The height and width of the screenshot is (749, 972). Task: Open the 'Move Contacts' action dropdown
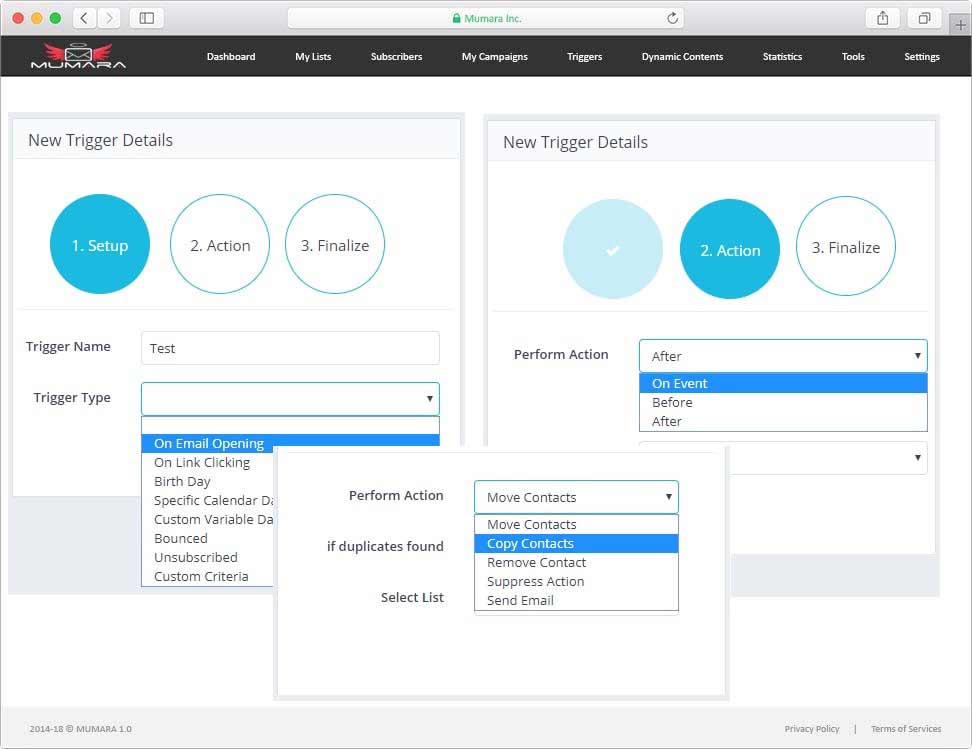coord(576,497)
